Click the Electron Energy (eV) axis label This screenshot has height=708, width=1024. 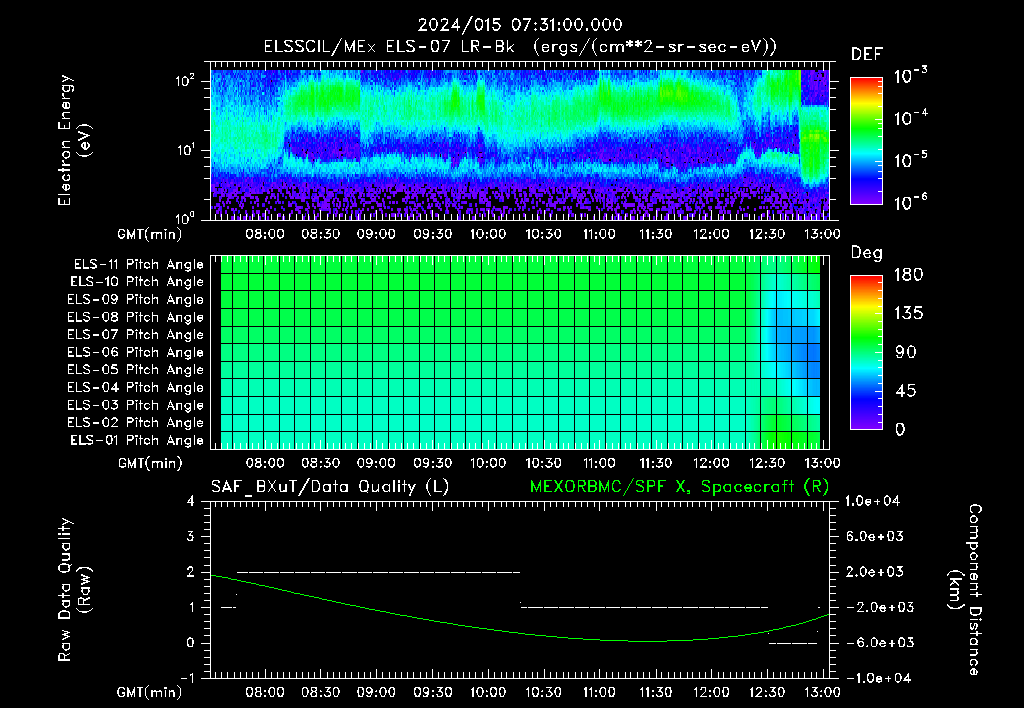tap(74, 140)
